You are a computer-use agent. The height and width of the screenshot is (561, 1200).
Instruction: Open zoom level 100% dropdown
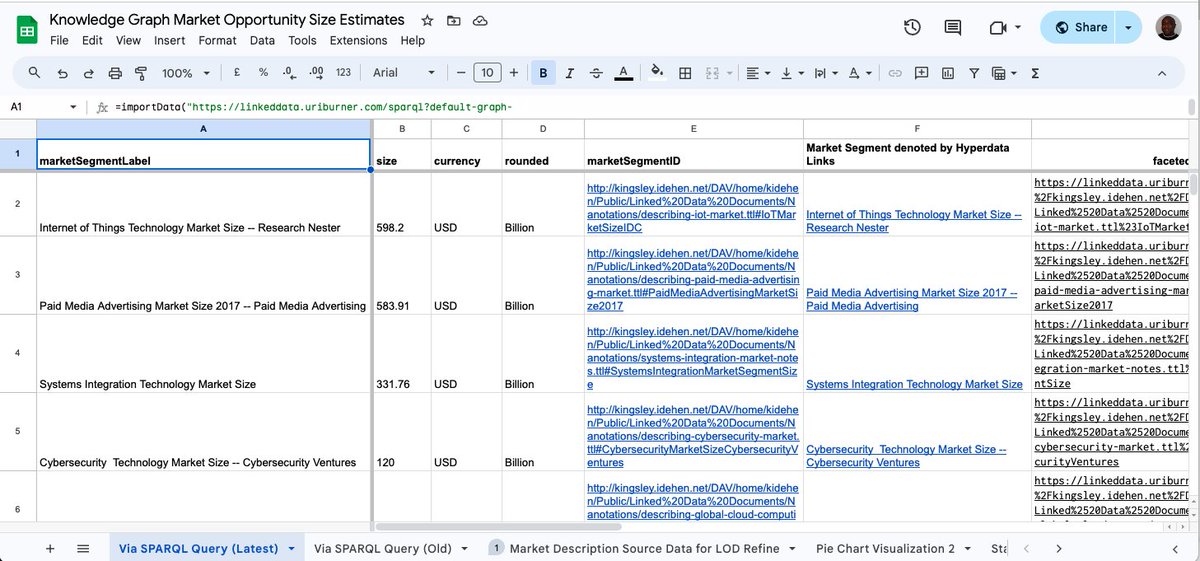click(x=184, y=73)
